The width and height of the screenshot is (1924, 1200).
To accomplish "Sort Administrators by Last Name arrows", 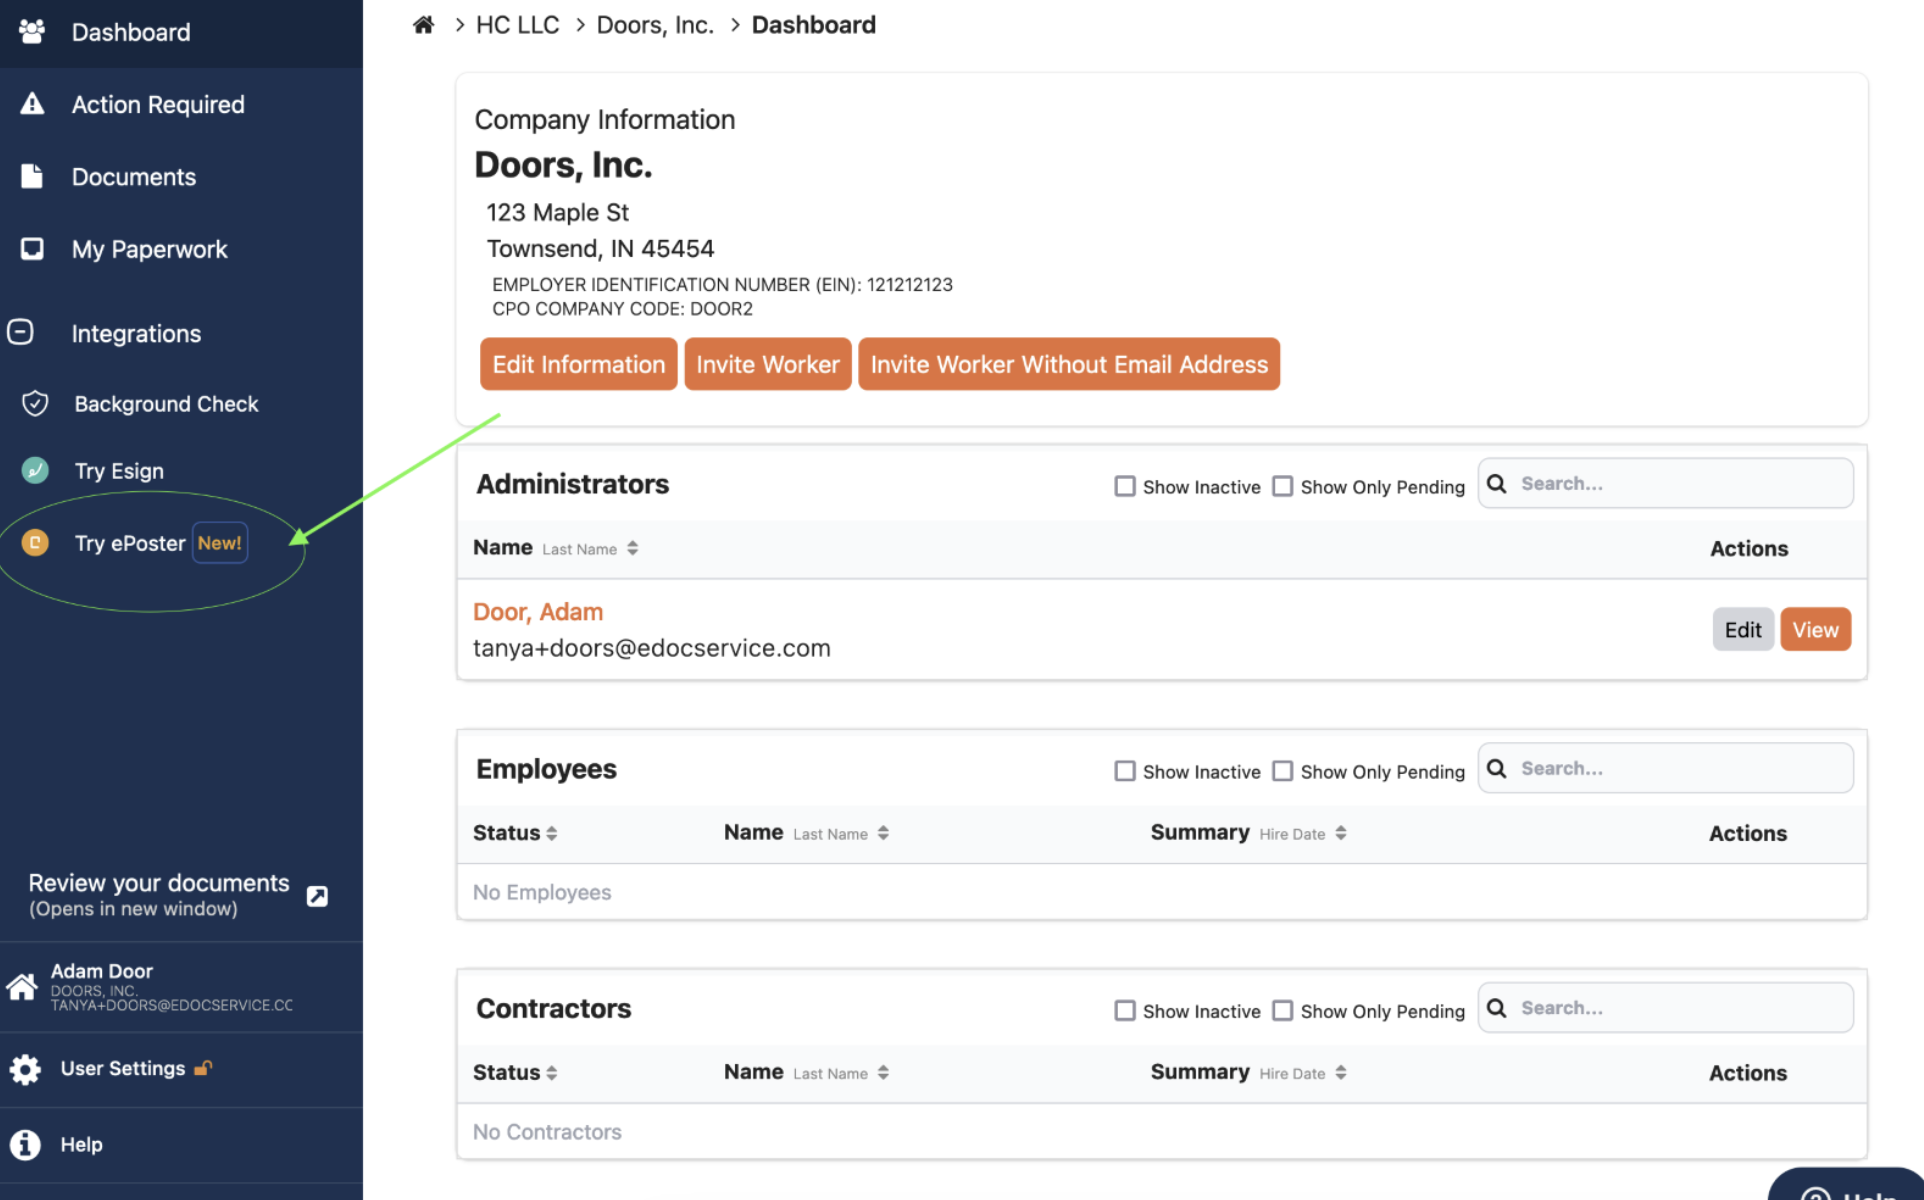I will (x=633, y=548).
